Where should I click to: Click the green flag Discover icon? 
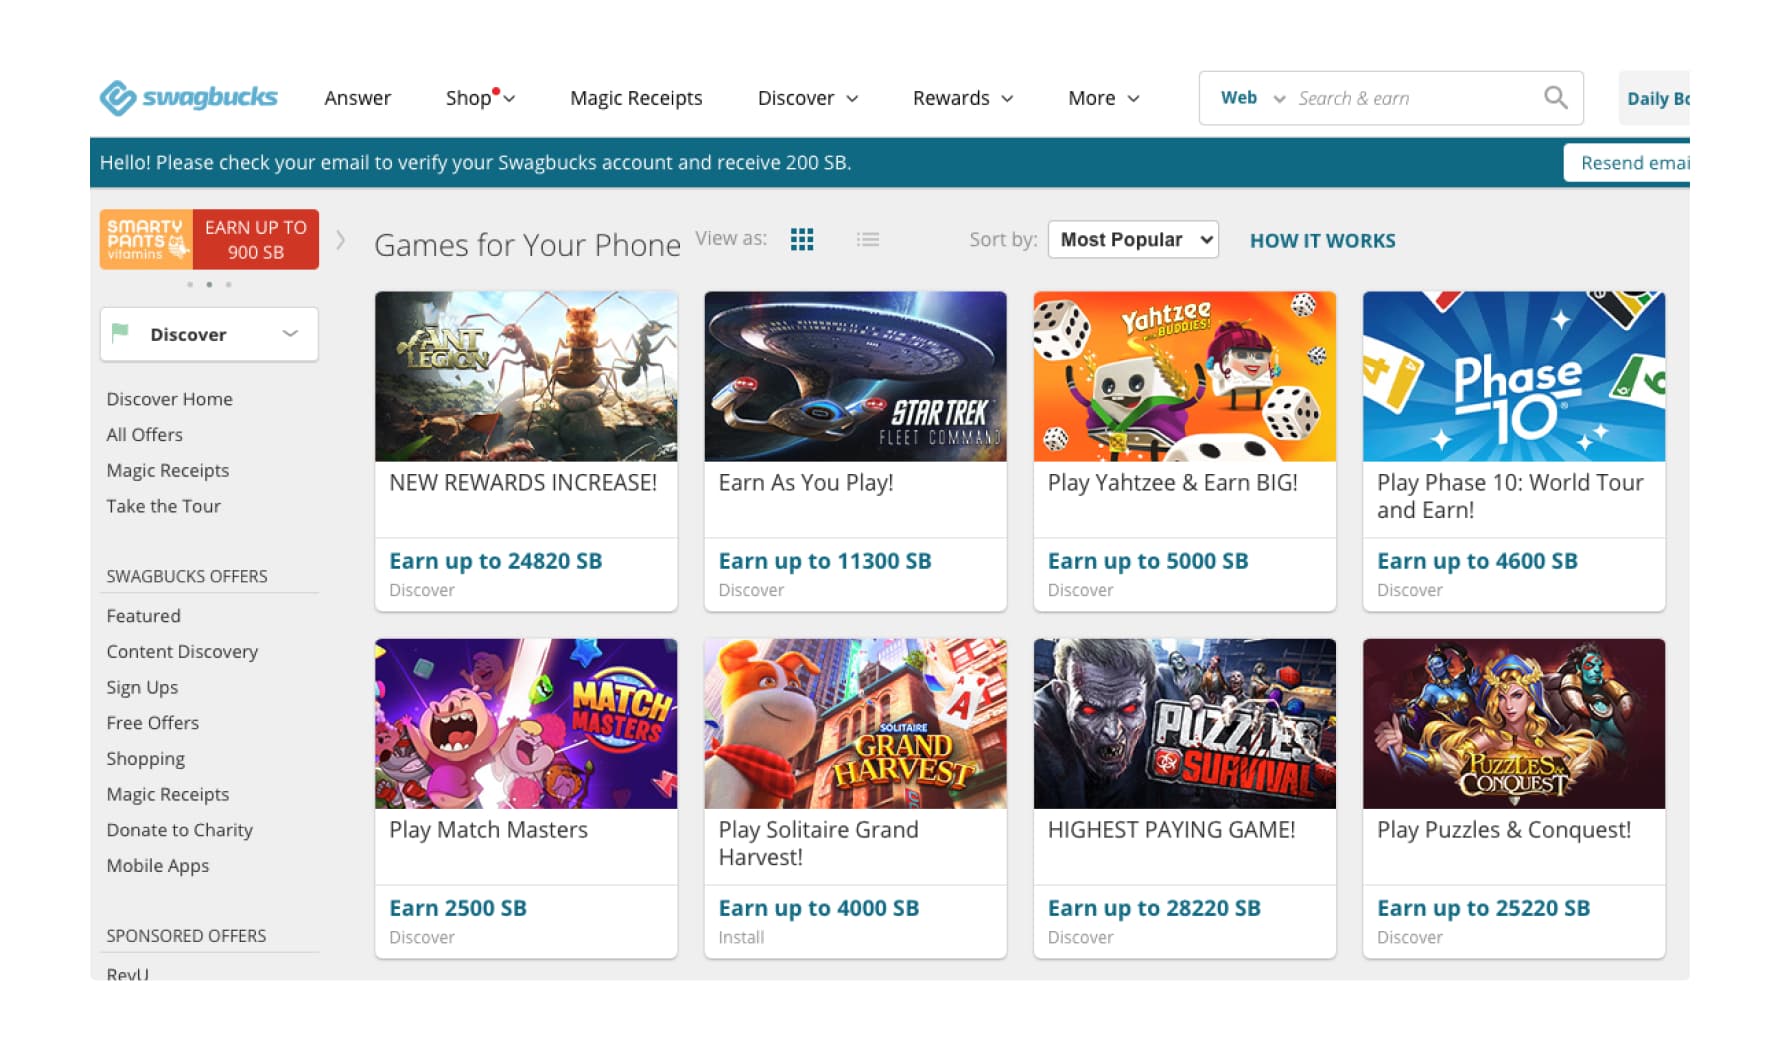[121, 333]
